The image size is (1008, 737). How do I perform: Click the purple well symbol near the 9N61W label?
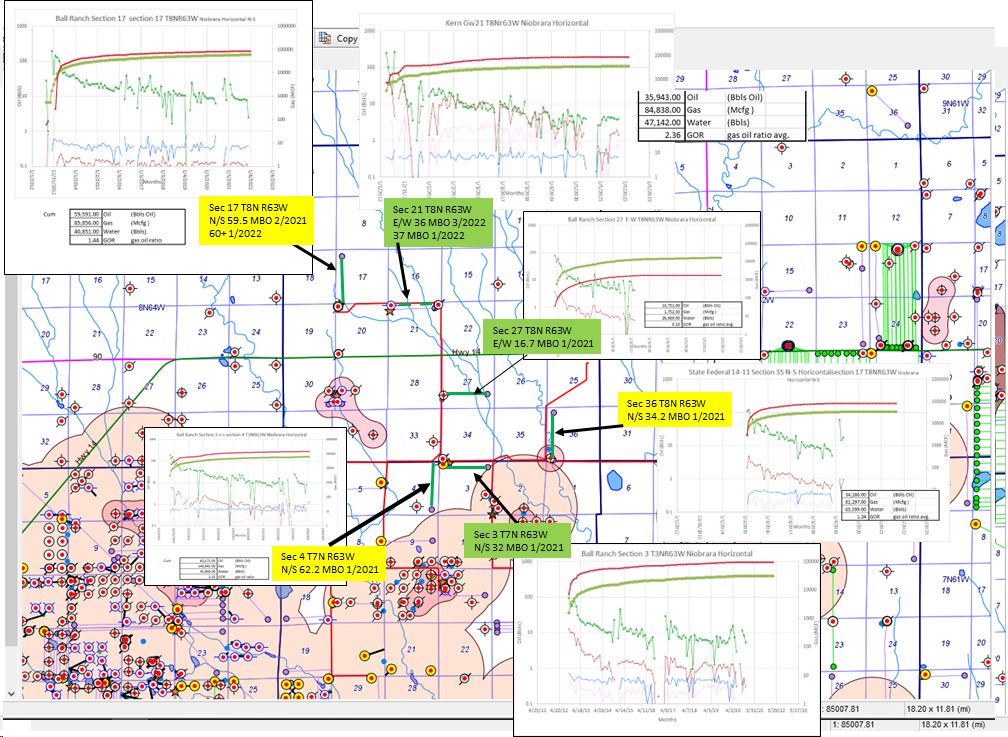click(x=907, y=126)
